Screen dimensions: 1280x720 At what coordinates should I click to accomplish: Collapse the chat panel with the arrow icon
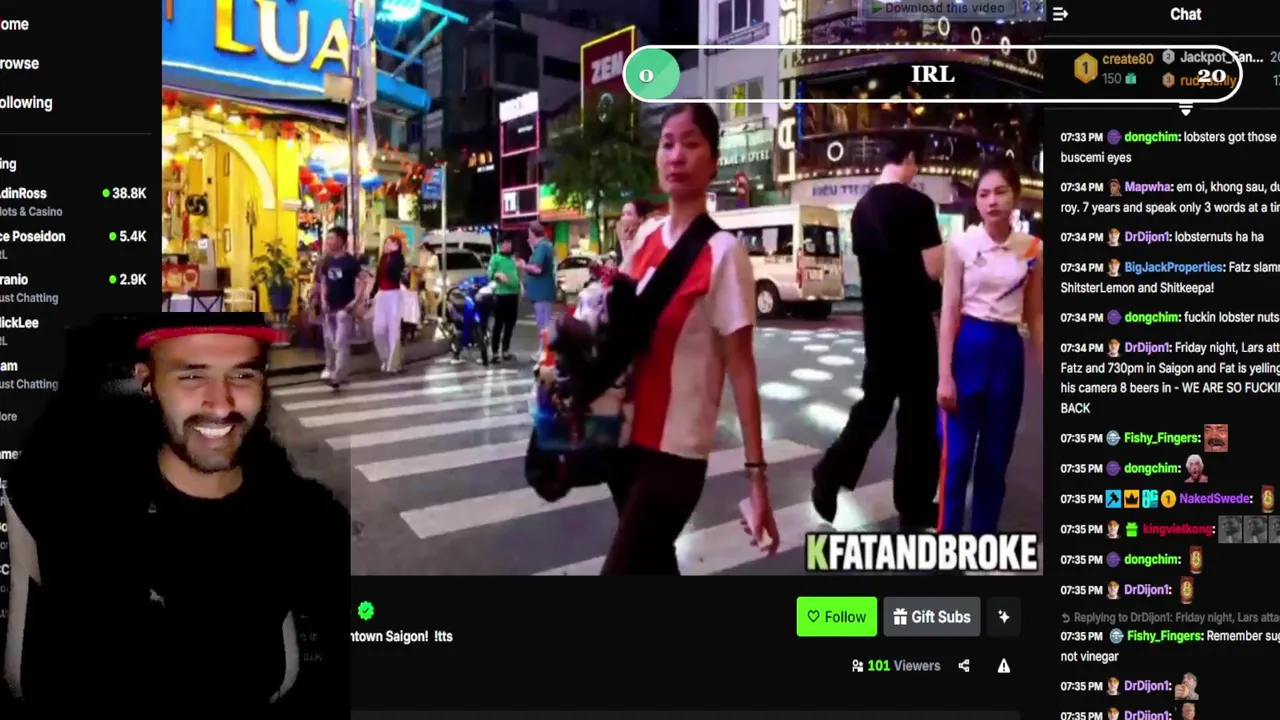pos(1060,14)
